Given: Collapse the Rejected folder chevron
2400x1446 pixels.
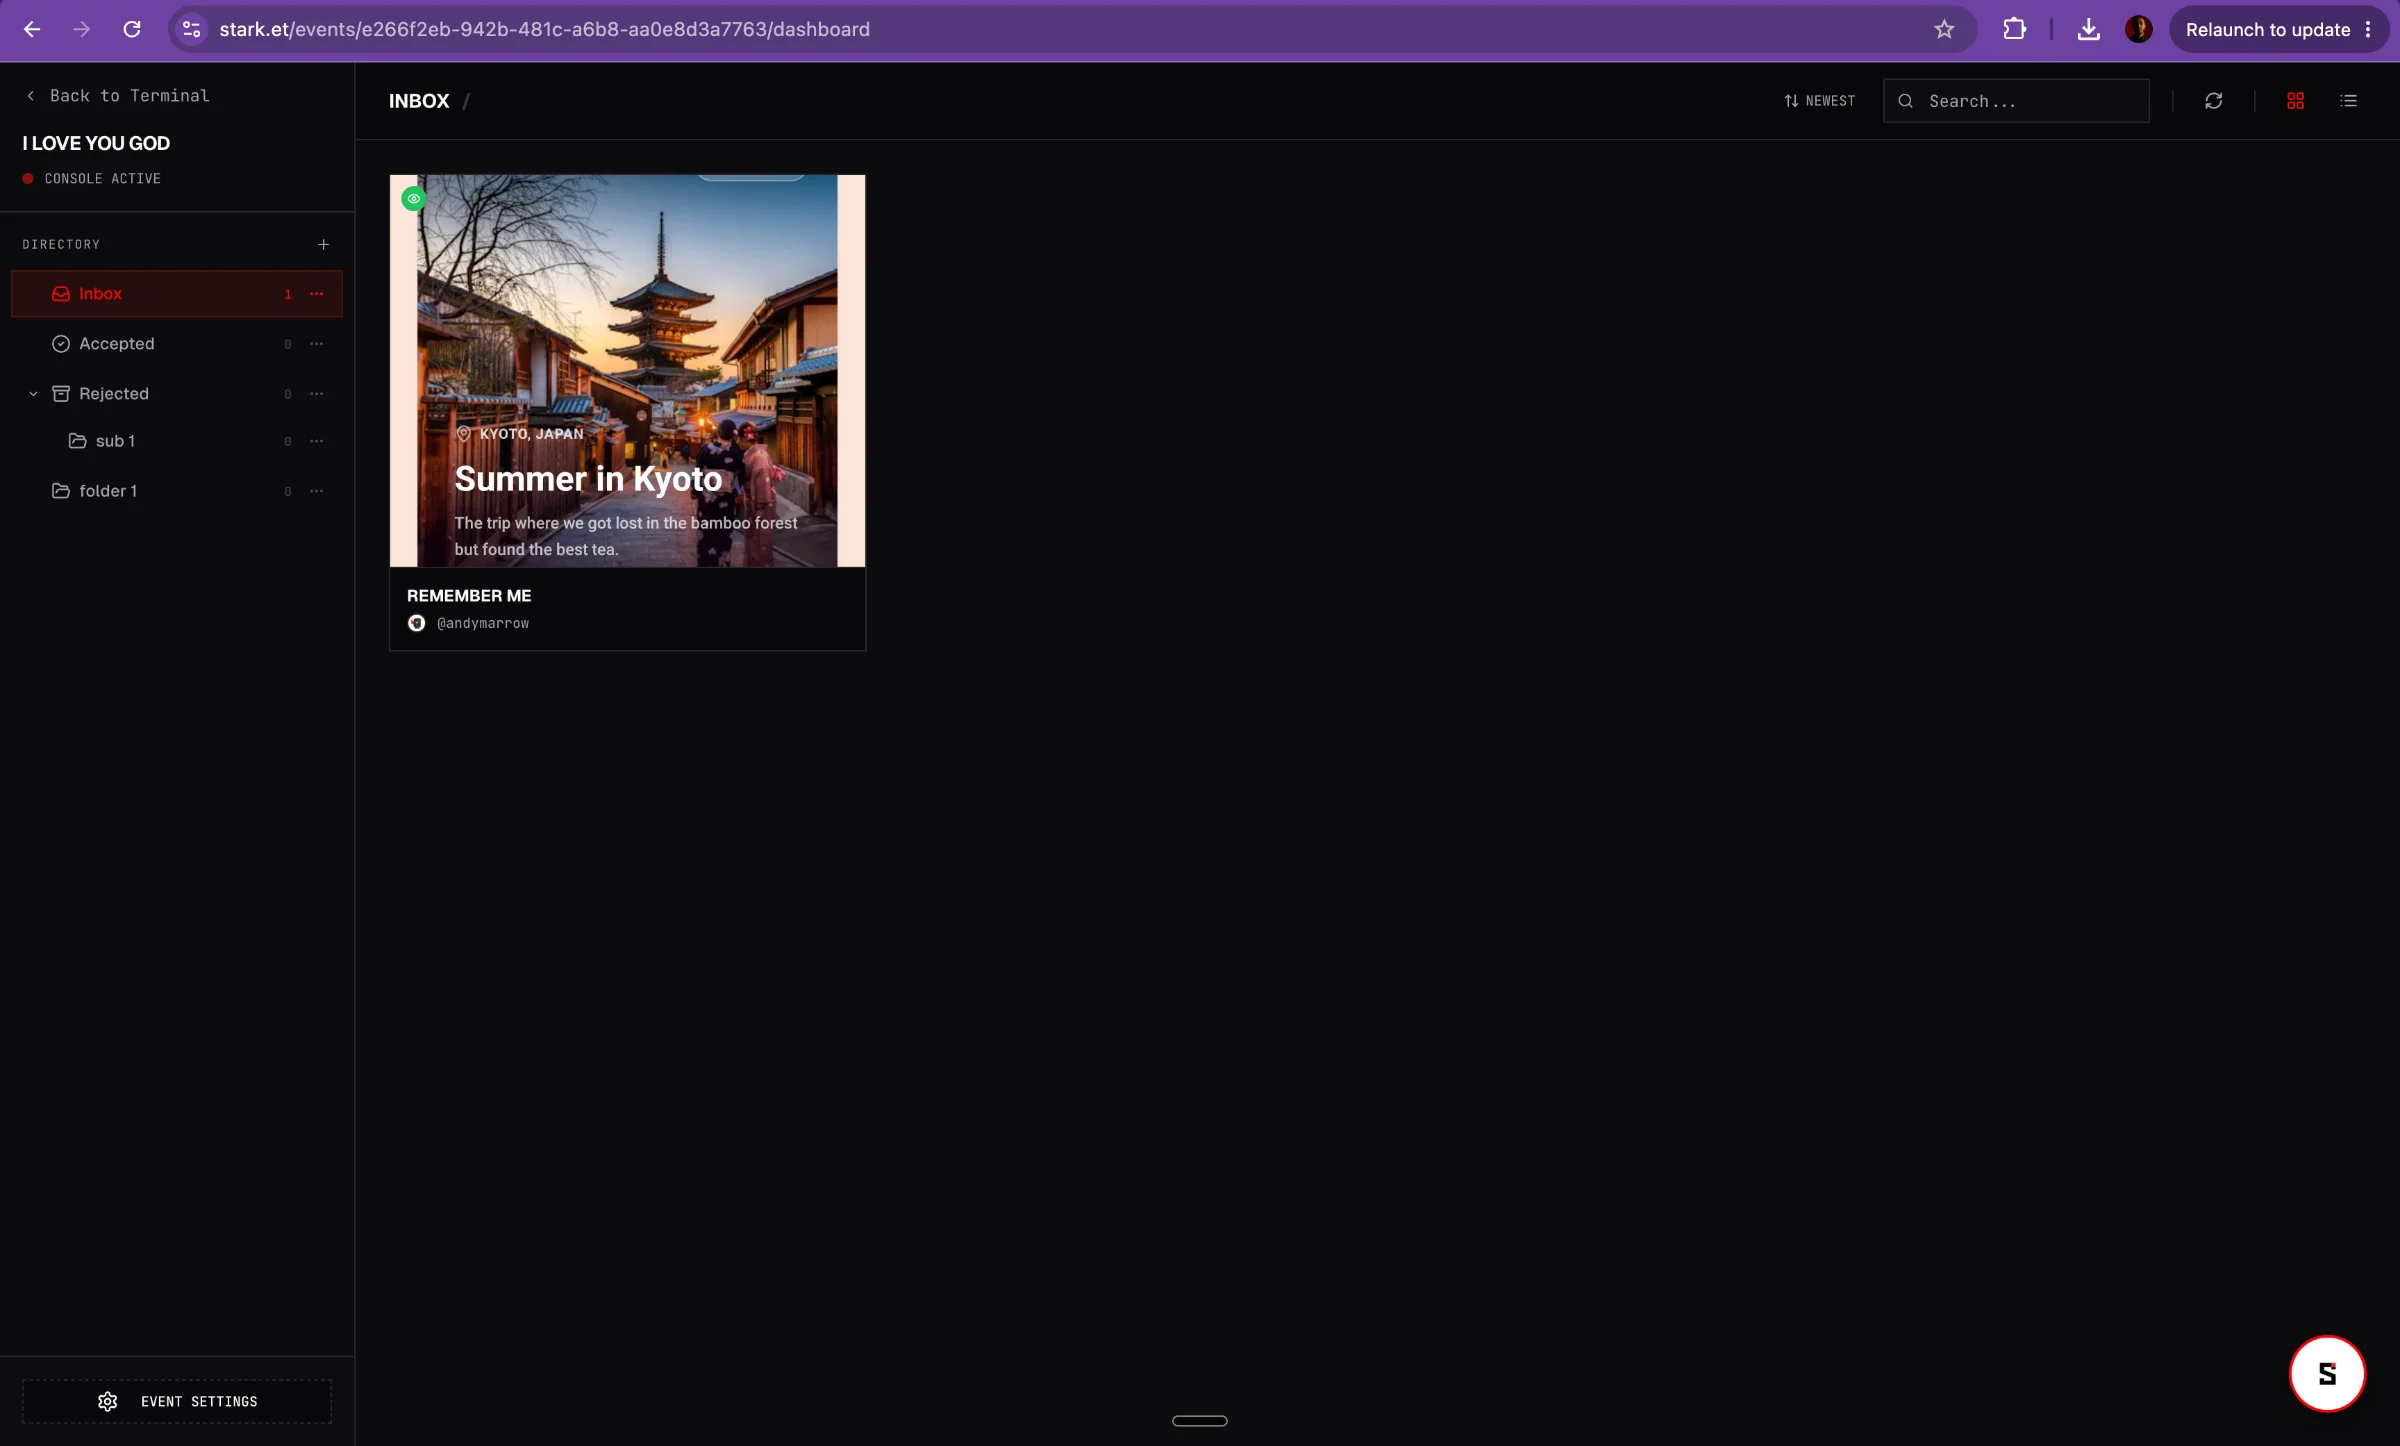Looking at the screenshot, I should point(33,394).
